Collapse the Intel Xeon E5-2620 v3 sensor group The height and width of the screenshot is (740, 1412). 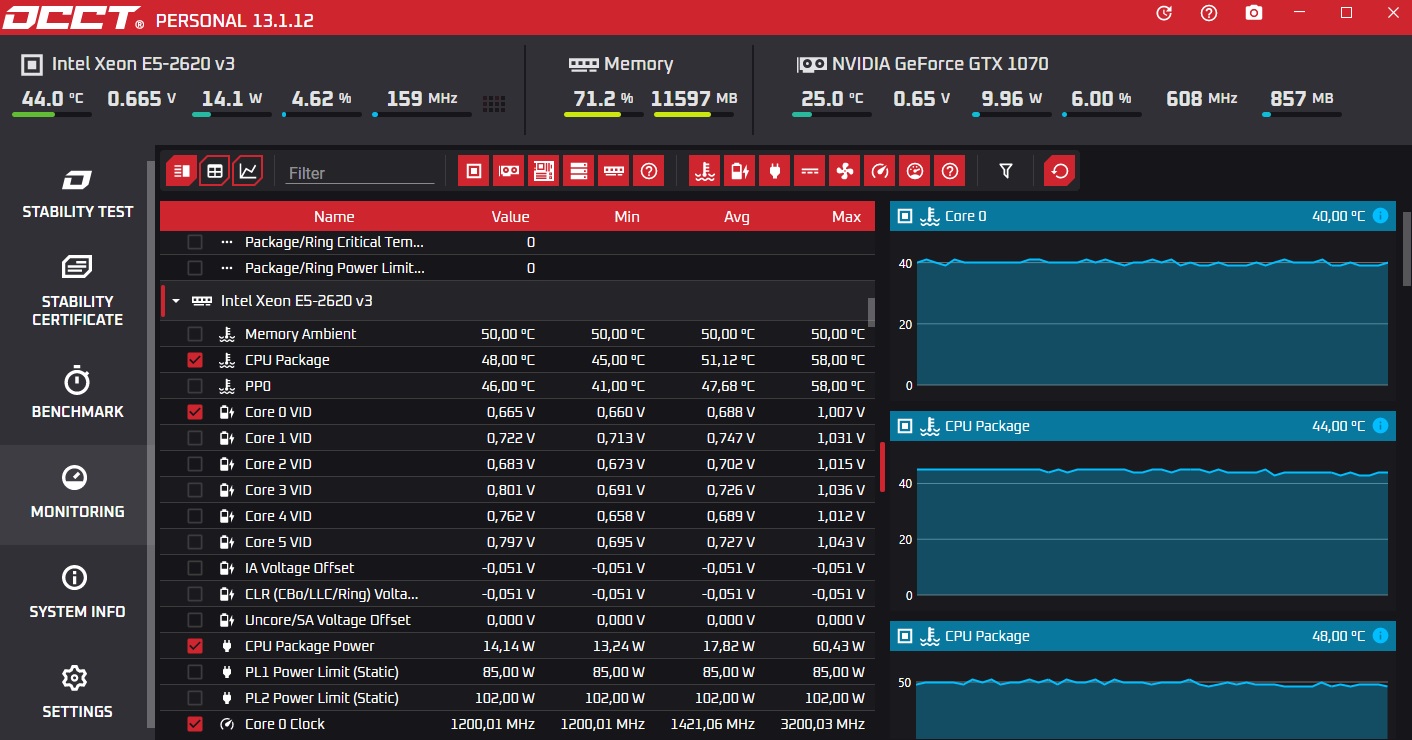[176, 301]
